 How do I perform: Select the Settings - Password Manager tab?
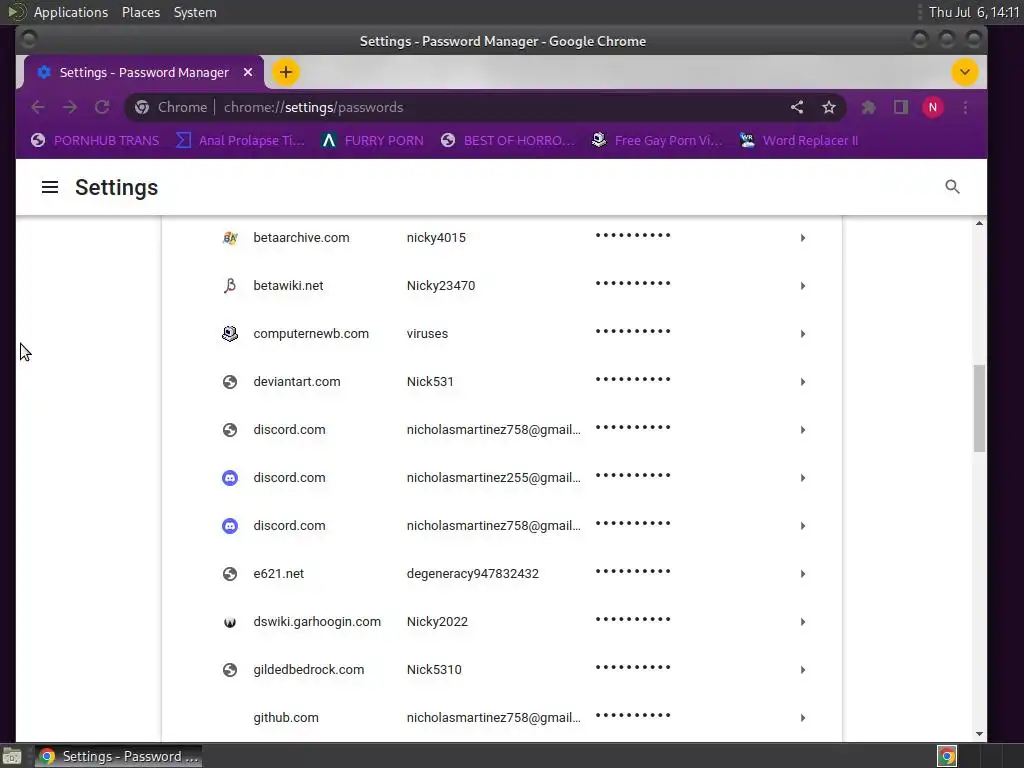tap(144, 72)
